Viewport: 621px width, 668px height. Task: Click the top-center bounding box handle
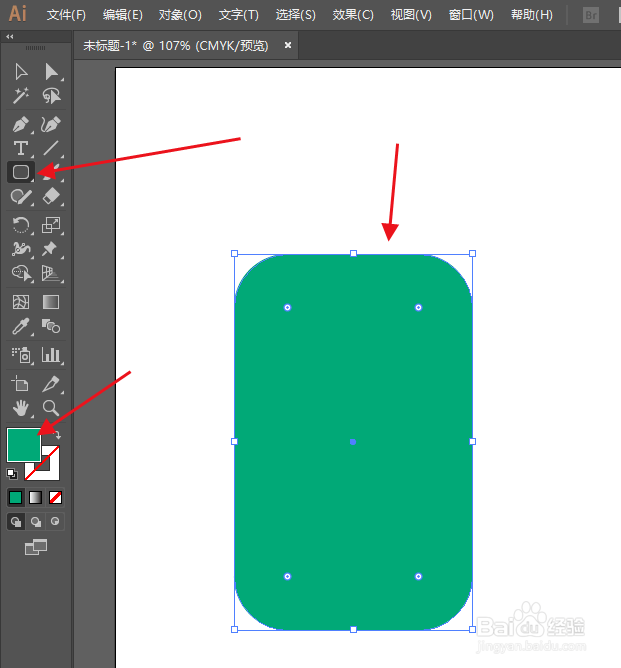(x=353, y=253)
